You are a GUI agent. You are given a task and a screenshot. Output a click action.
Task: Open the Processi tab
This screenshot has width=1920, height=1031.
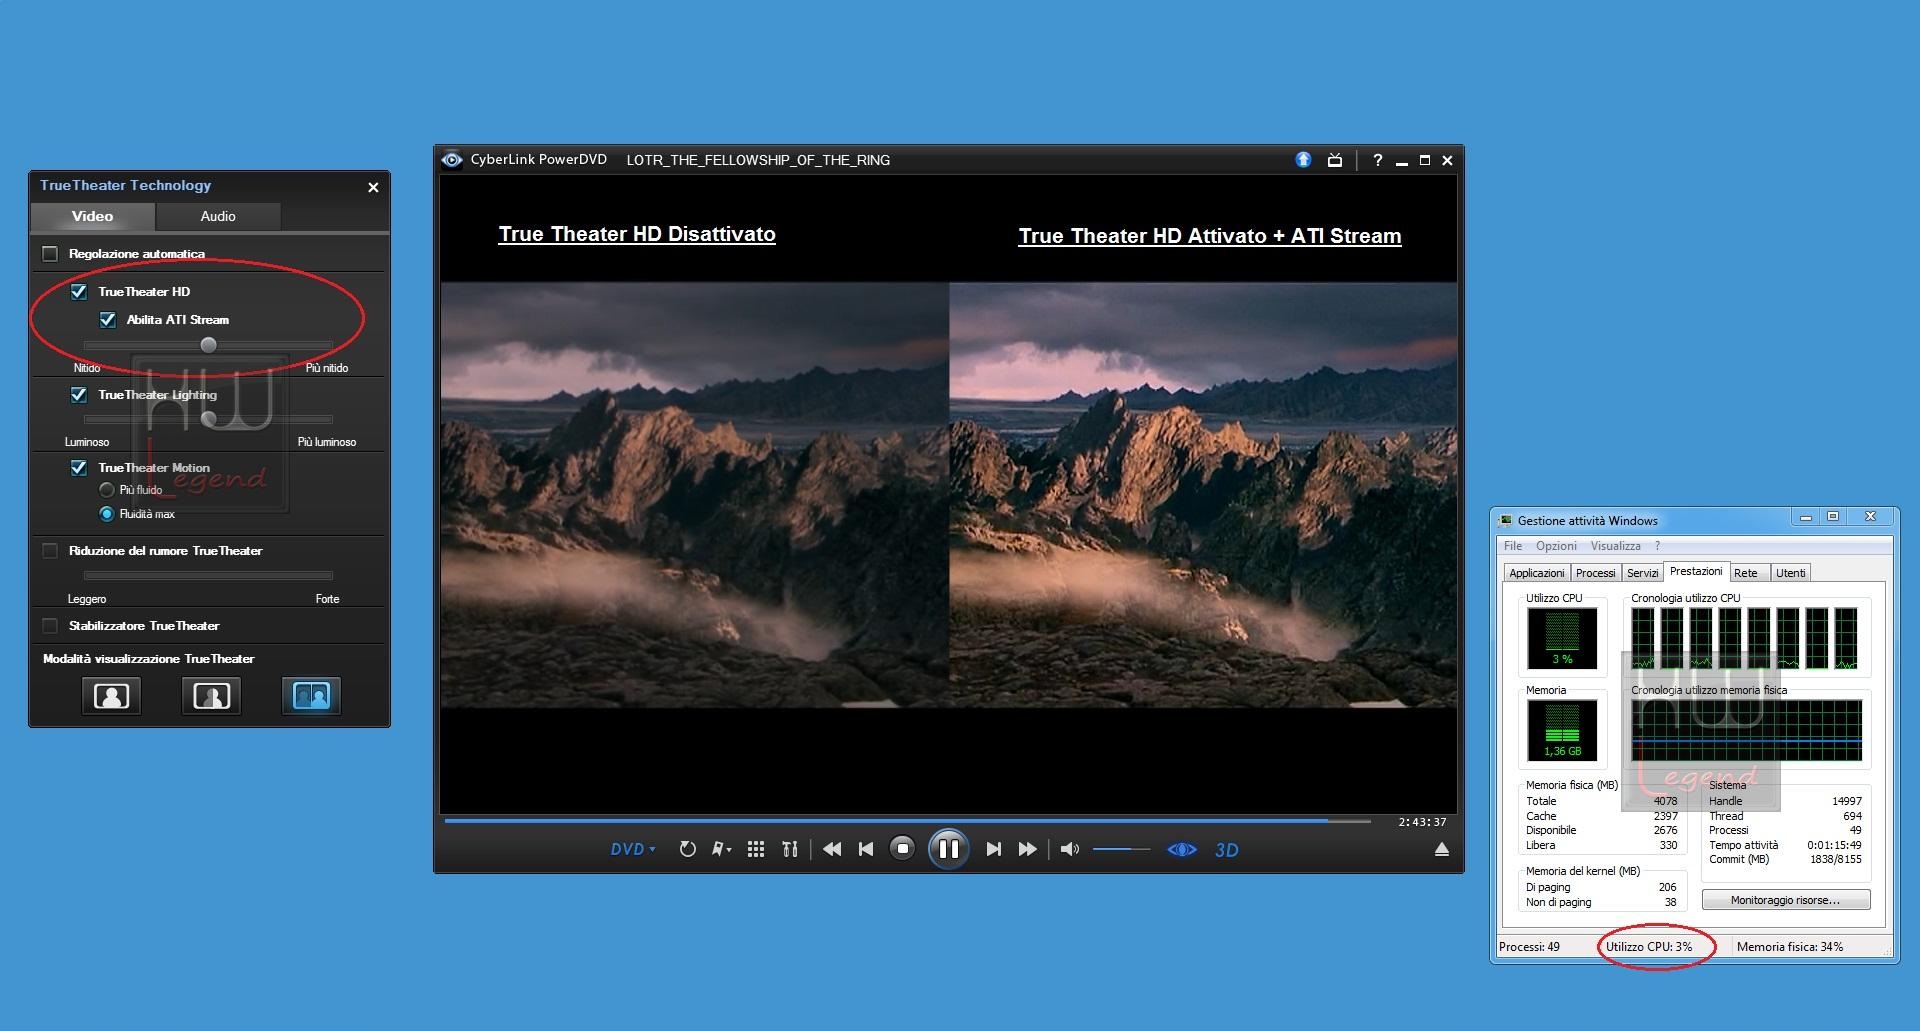(x=1595, y=573)
